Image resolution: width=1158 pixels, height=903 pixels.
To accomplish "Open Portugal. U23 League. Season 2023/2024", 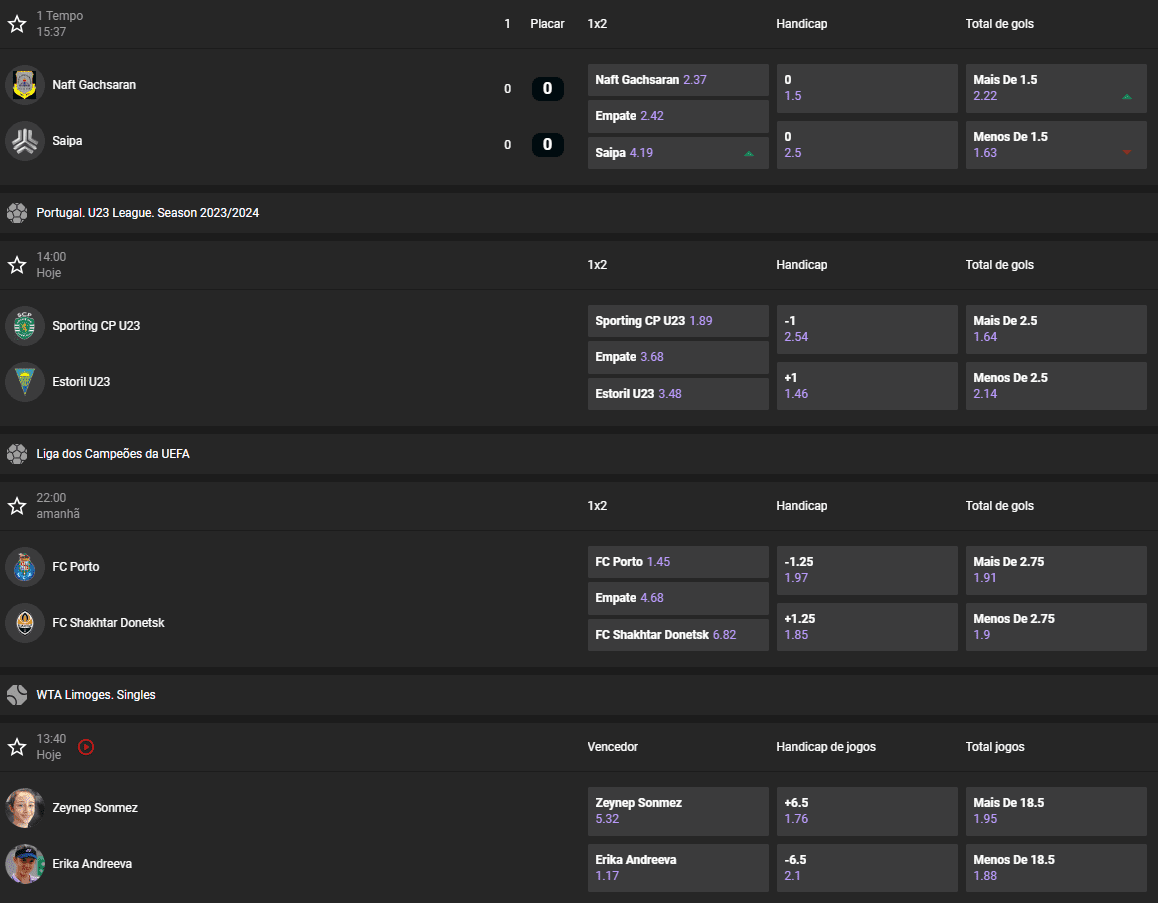I will [x=148, y=213].
